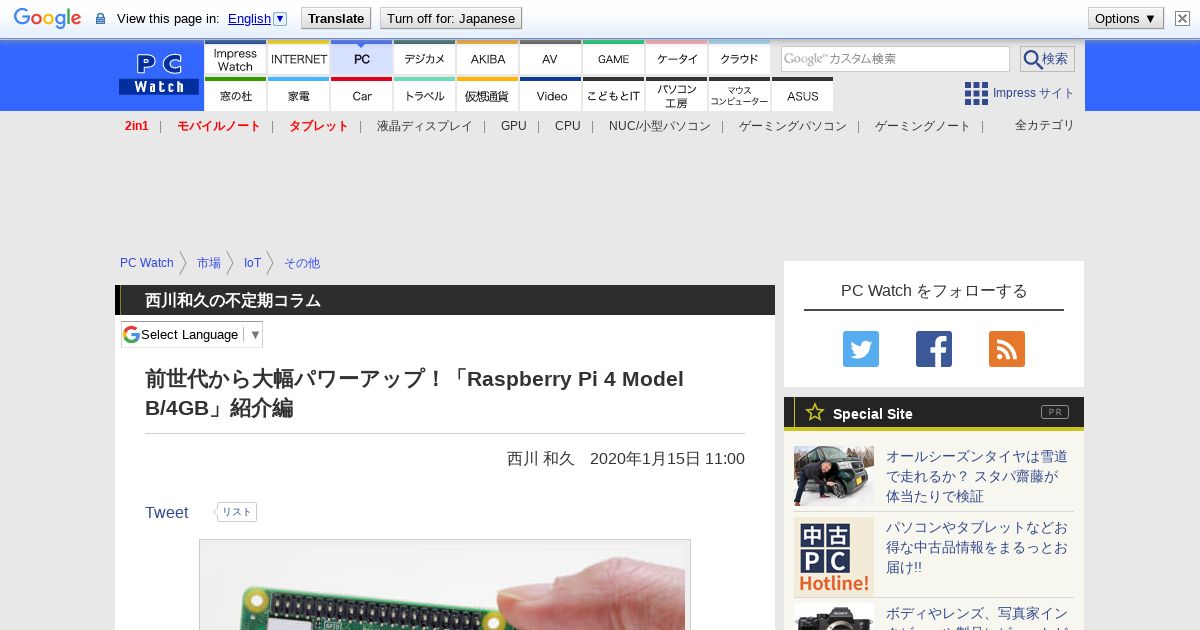Open the winter tire article thumbnail
This screenshot has width=1200, height=630.
(x=834, y=475)
